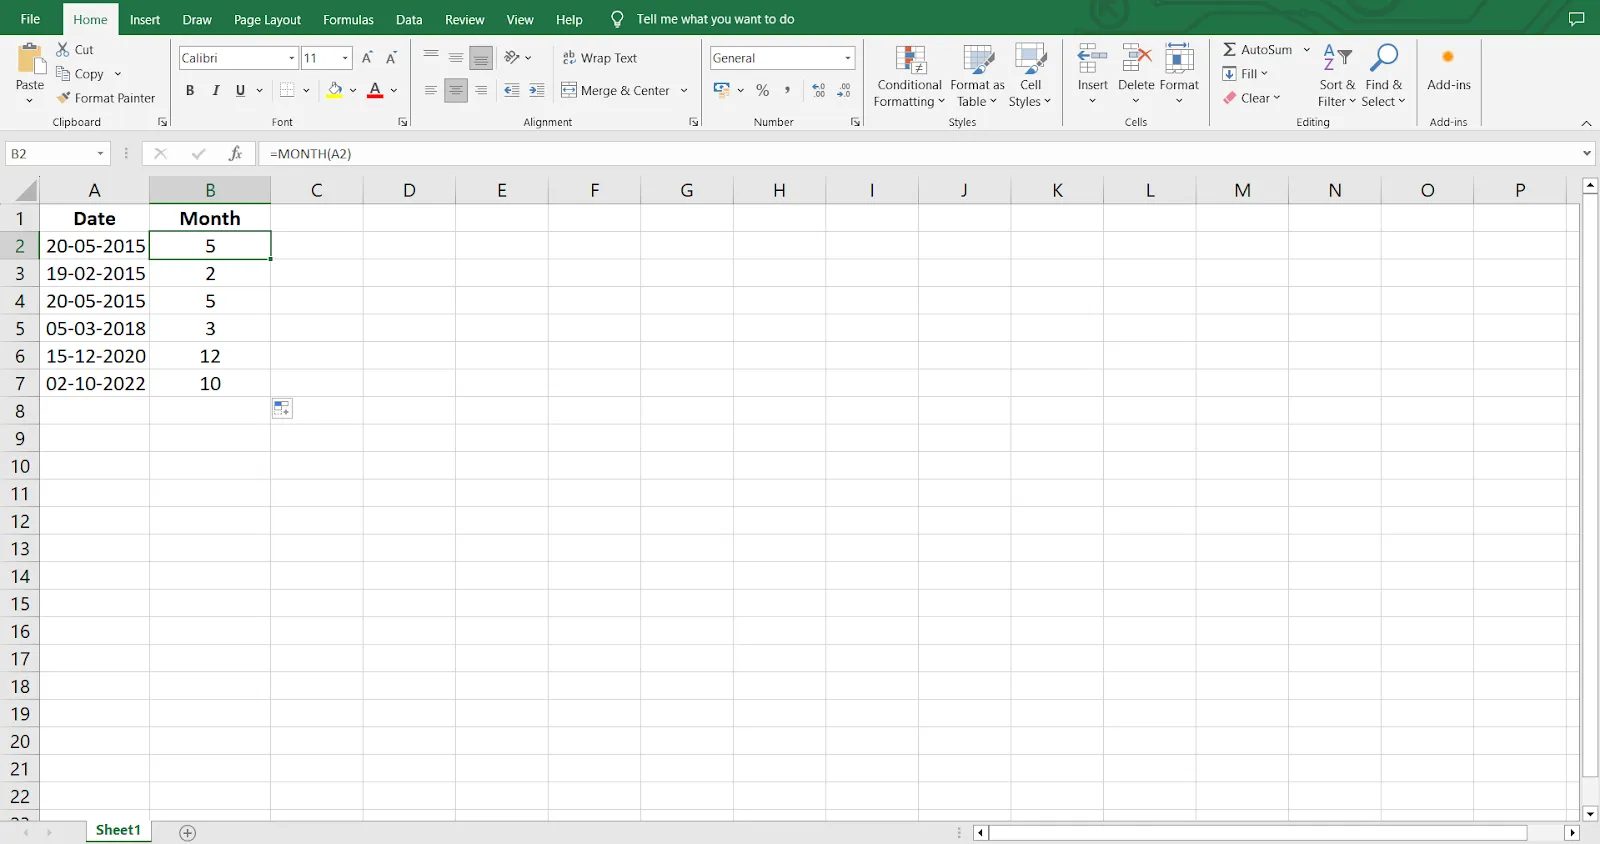Toggle Bold formatting
The height and width of the screenshot is (844, 1600).
(x=189, y=90)
